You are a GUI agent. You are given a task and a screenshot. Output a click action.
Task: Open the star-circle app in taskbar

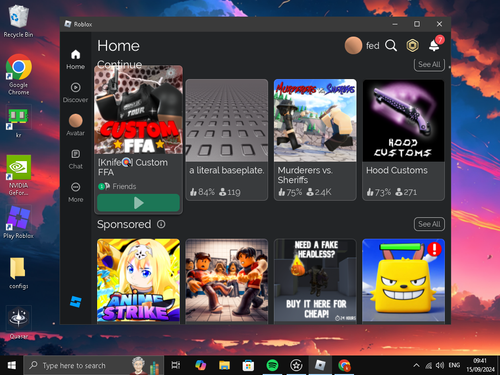[x=296, y=365]
